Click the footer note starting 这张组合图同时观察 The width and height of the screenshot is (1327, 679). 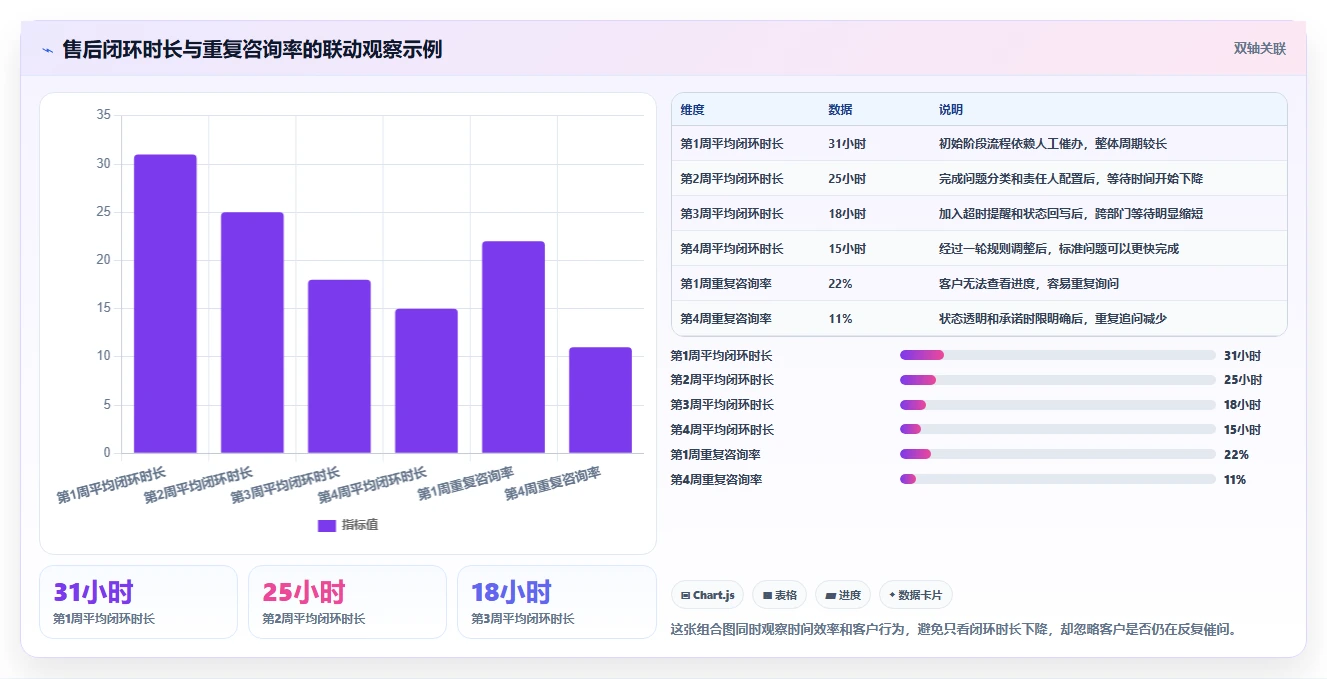point(954,630)
